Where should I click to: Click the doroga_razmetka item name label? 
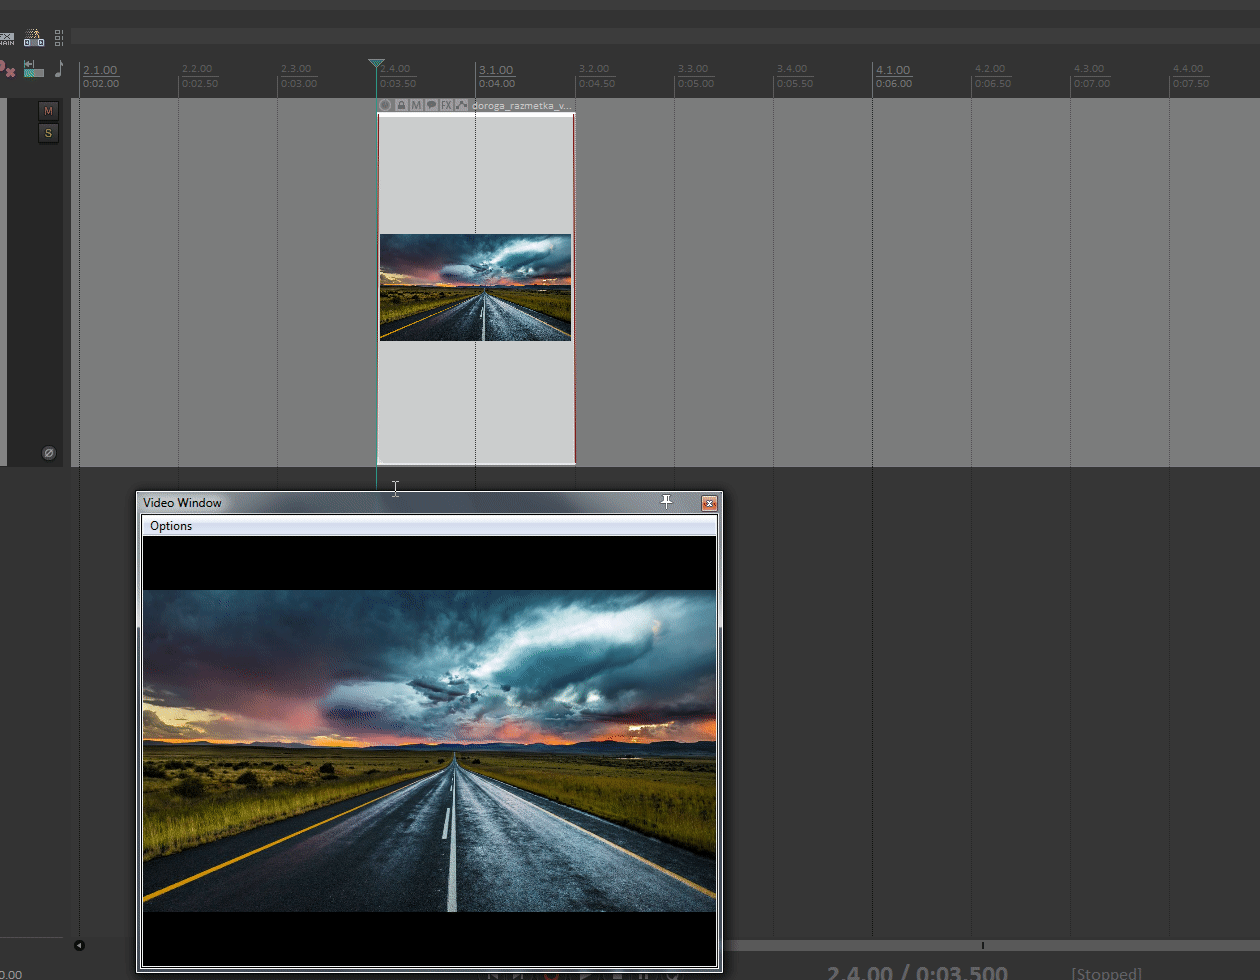click(x=521, y=105)
